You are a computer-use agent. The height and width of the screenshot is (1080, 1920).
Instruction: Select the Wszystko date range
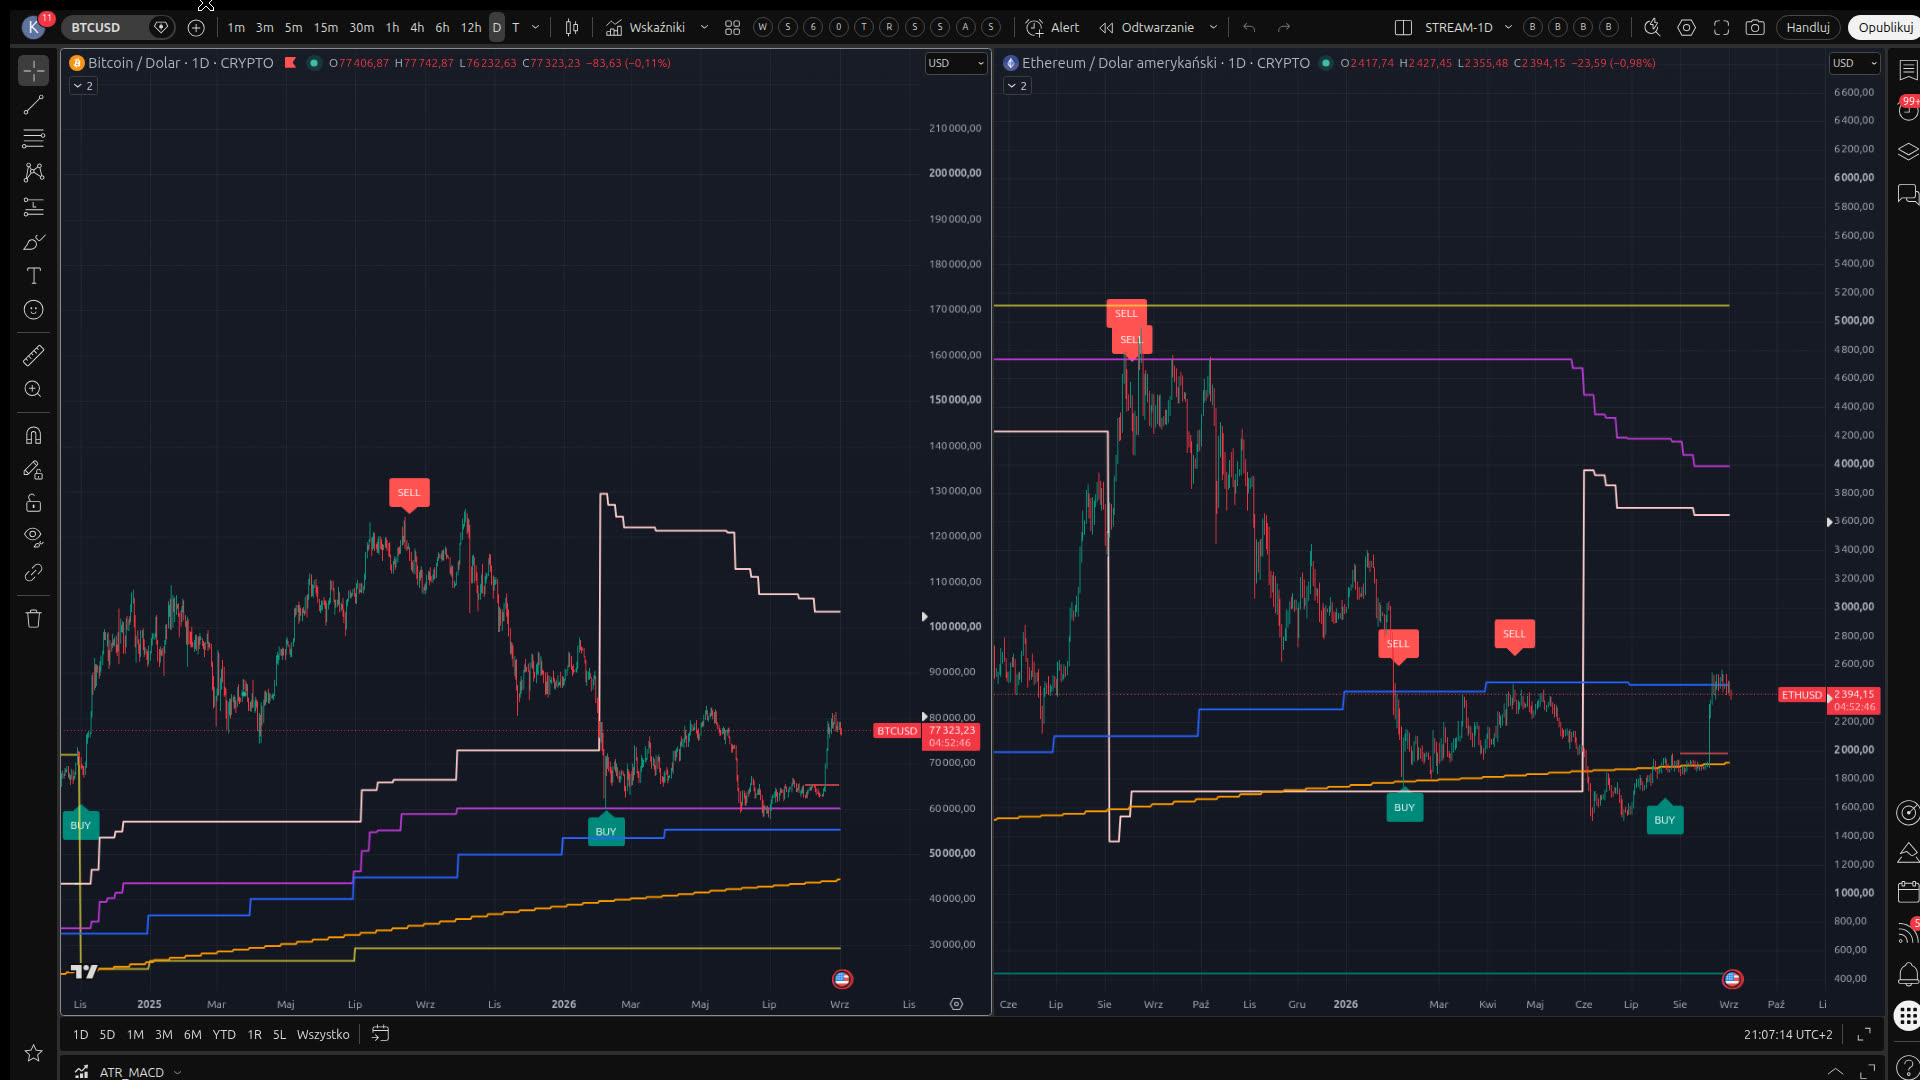[323, 1034]
